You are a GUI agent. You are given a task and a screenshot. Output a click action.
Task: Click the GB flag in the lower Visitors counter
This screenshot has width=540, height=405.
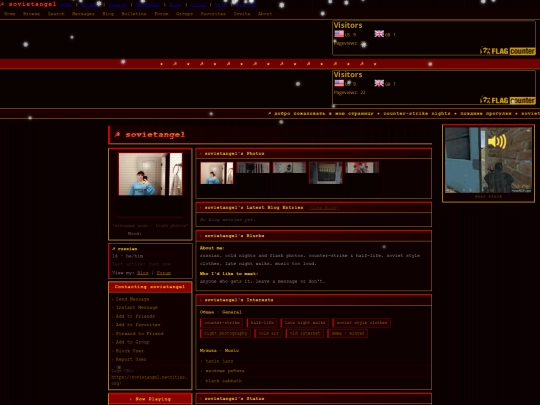pyautogui.click(x=379, y=83)
